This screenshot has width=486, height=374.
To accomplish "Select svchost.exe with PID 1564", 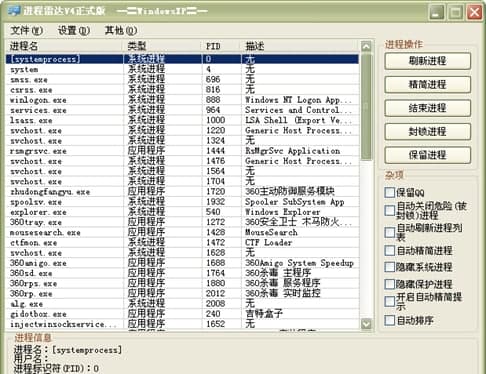I will [x=183, y=171].
